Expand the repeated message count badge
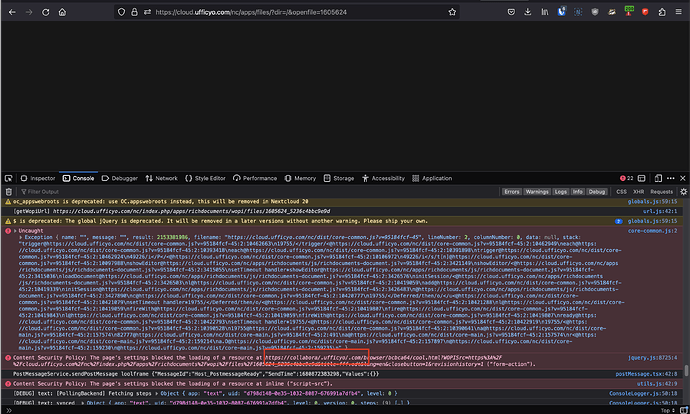The image size is (690, 414). 618,221
